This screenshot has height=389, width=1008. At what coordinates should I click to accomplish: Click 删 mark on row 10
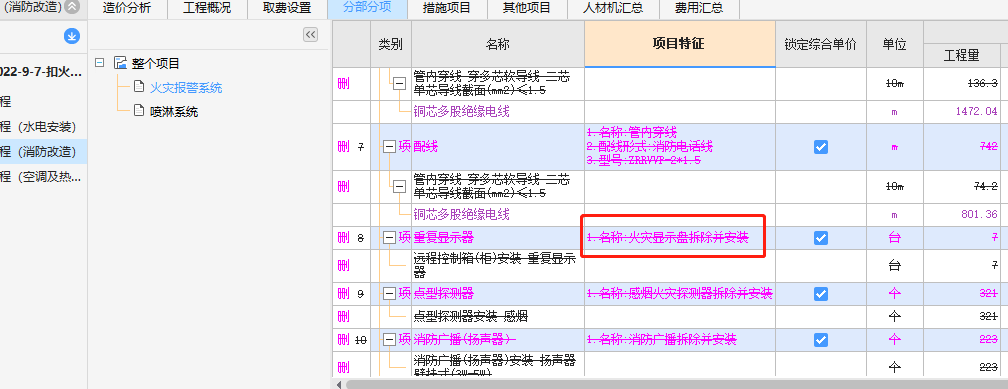click(344, 340)
